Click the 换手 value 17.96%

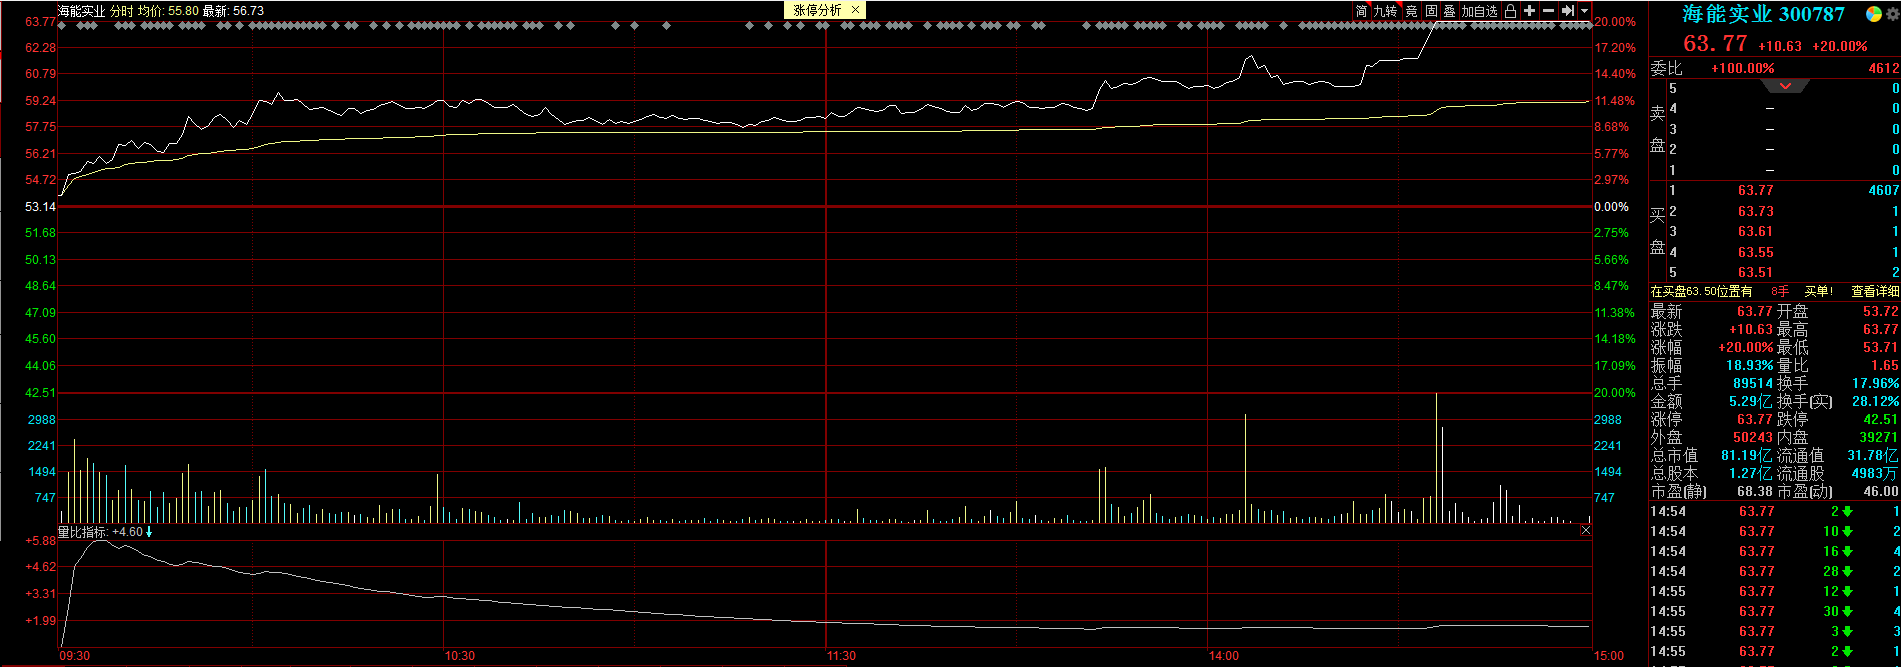pyautogui.click(x=1875, y=383)
